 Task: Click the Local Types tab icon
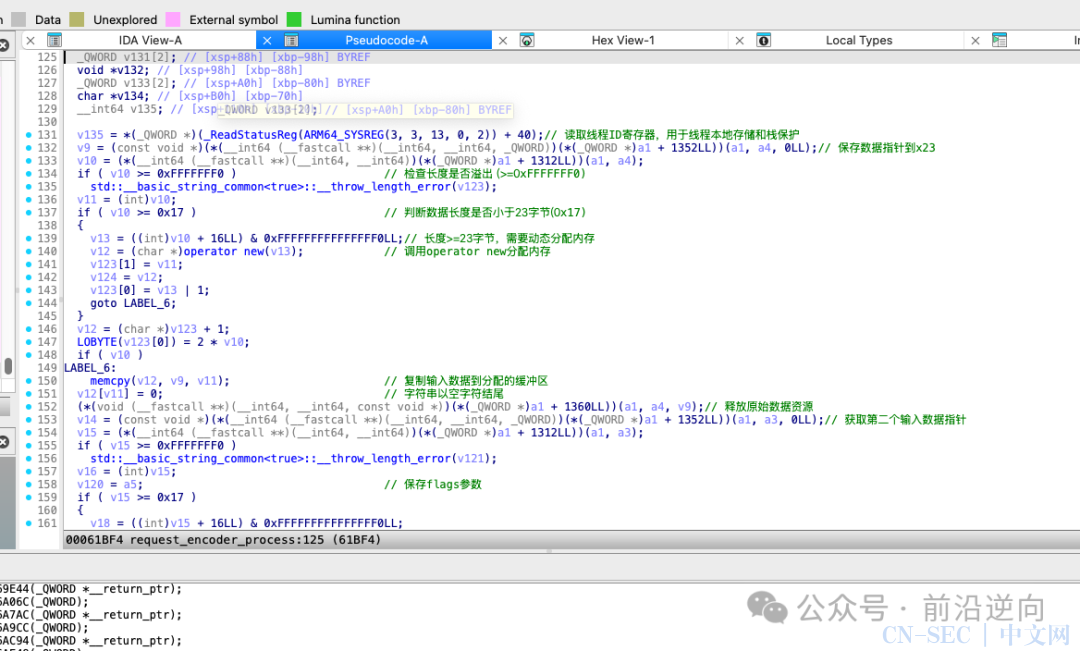[x=763, y=40]
